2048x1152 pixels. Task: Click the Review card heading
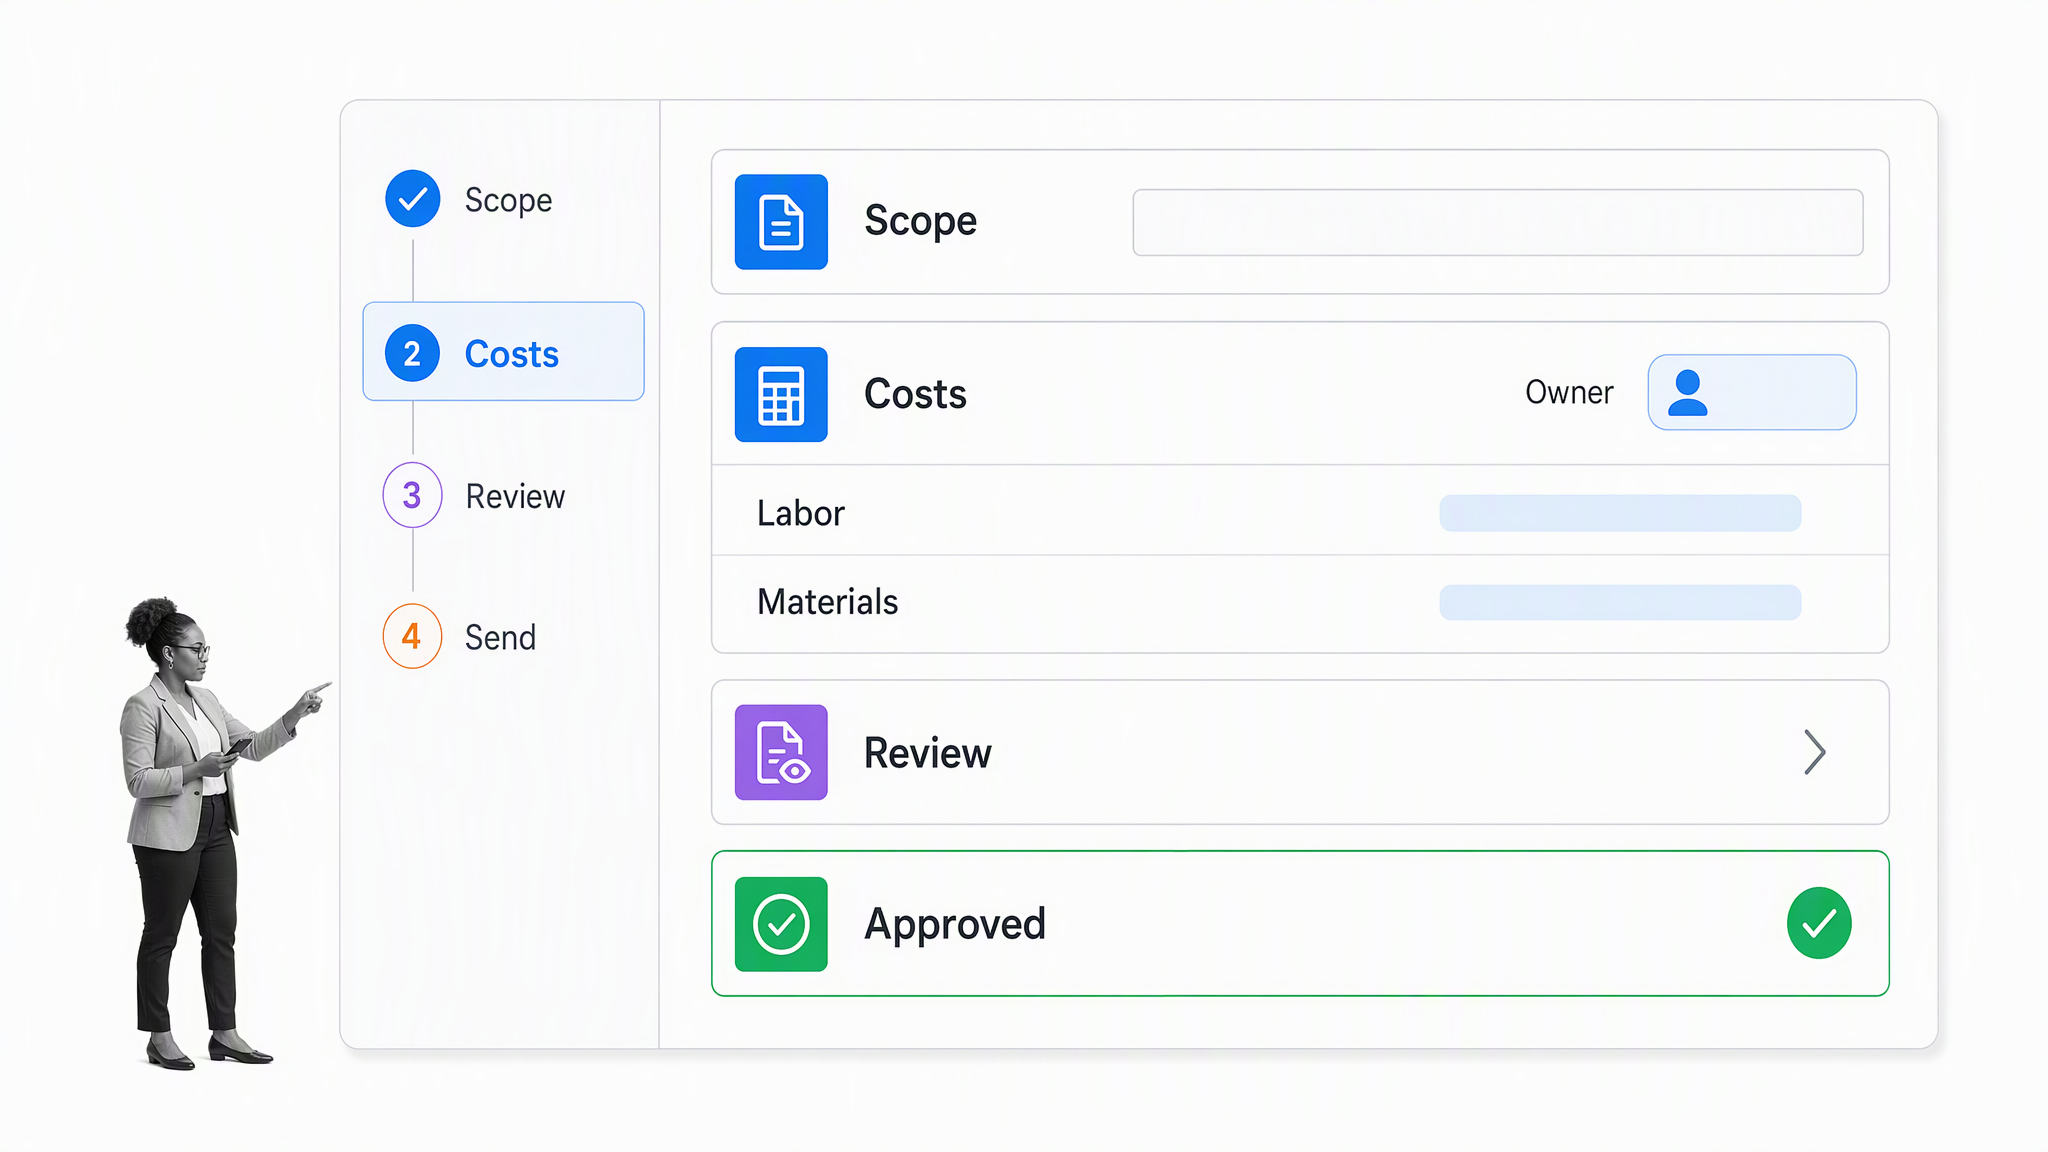point(928,753)
